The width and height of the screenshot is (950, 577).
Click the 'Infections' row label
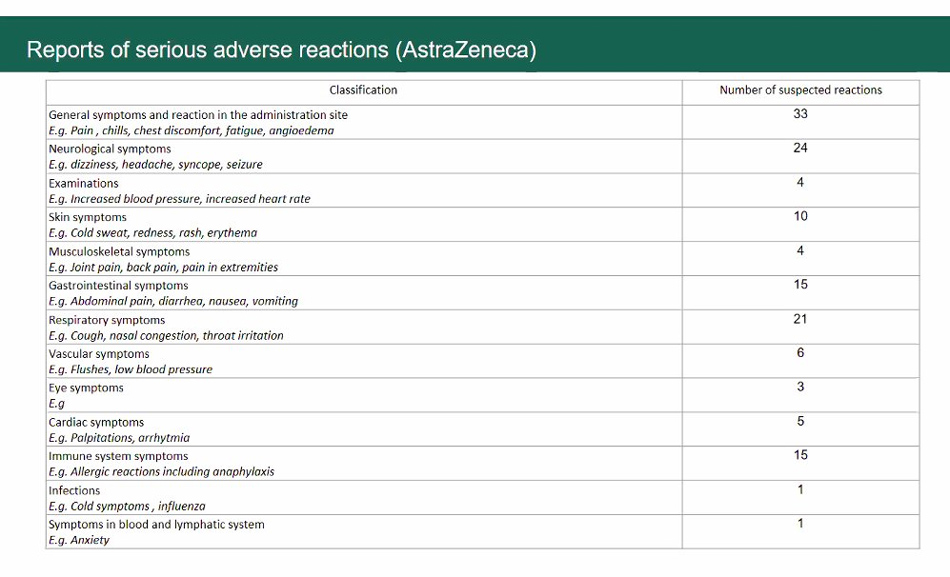pyautogui.click(x=74, y=491)
